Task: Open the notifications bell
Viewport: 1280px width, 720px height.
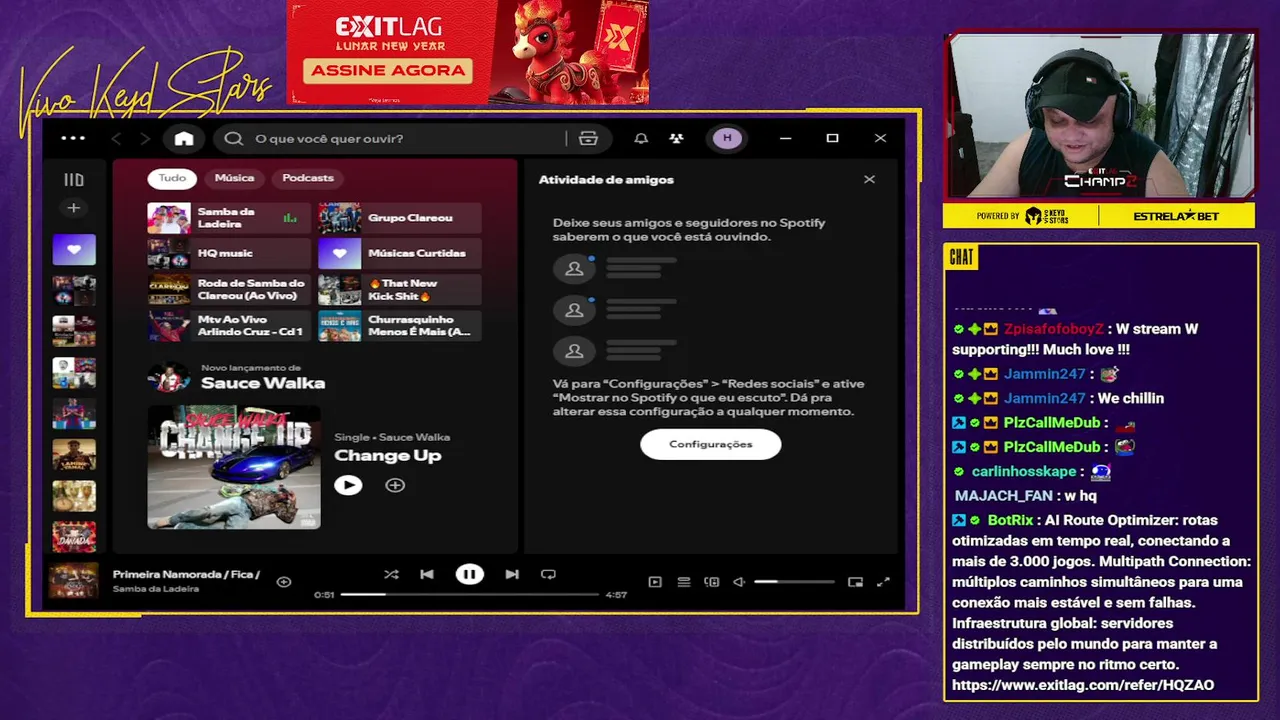Action: pyautogui.click(x=641, y=139)
